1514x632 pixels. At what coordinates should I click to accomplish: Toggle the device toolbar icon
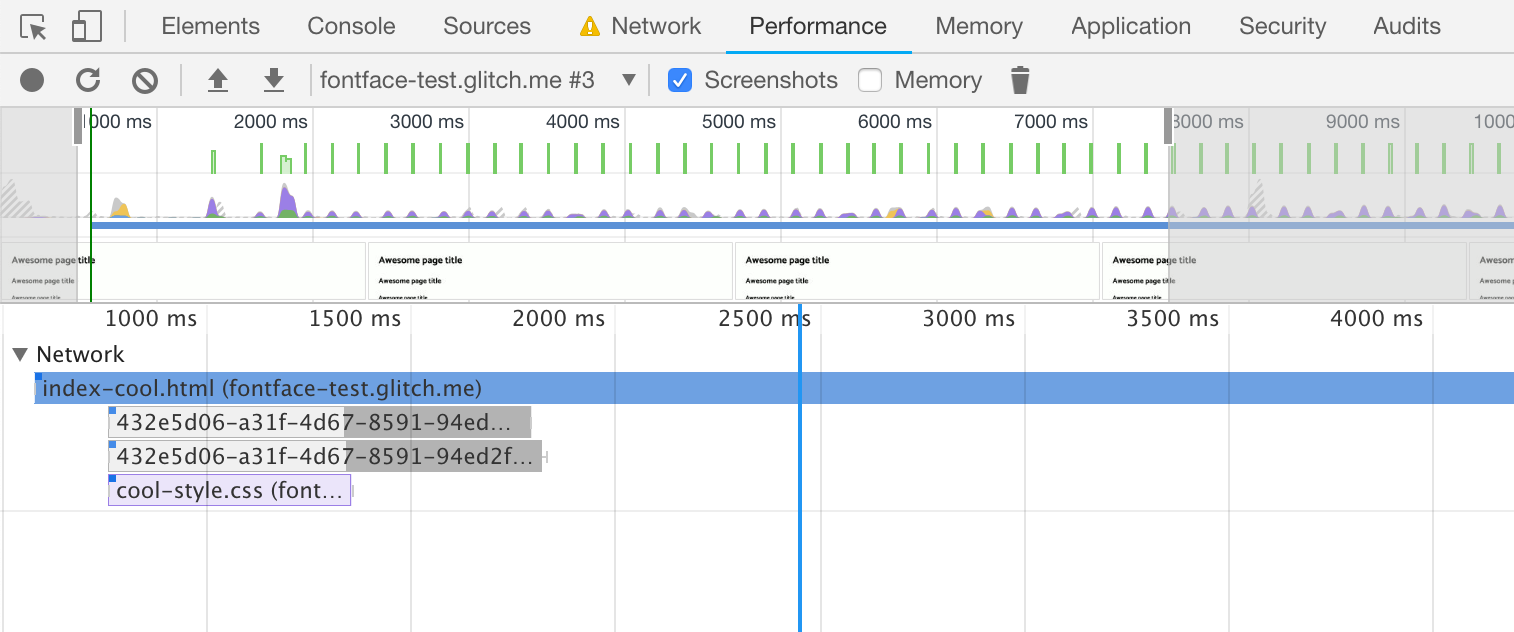coord(86,27)
